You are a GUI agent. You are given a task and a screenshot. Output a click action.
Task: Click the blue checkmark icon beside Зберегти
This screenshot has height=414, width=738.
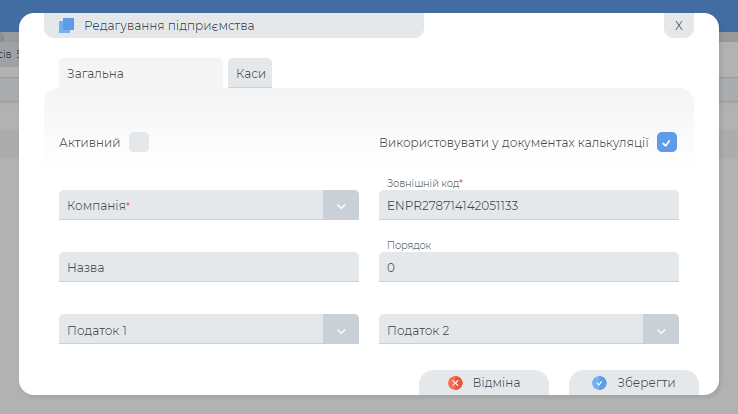pyautogui.click(x=599, y=383)
